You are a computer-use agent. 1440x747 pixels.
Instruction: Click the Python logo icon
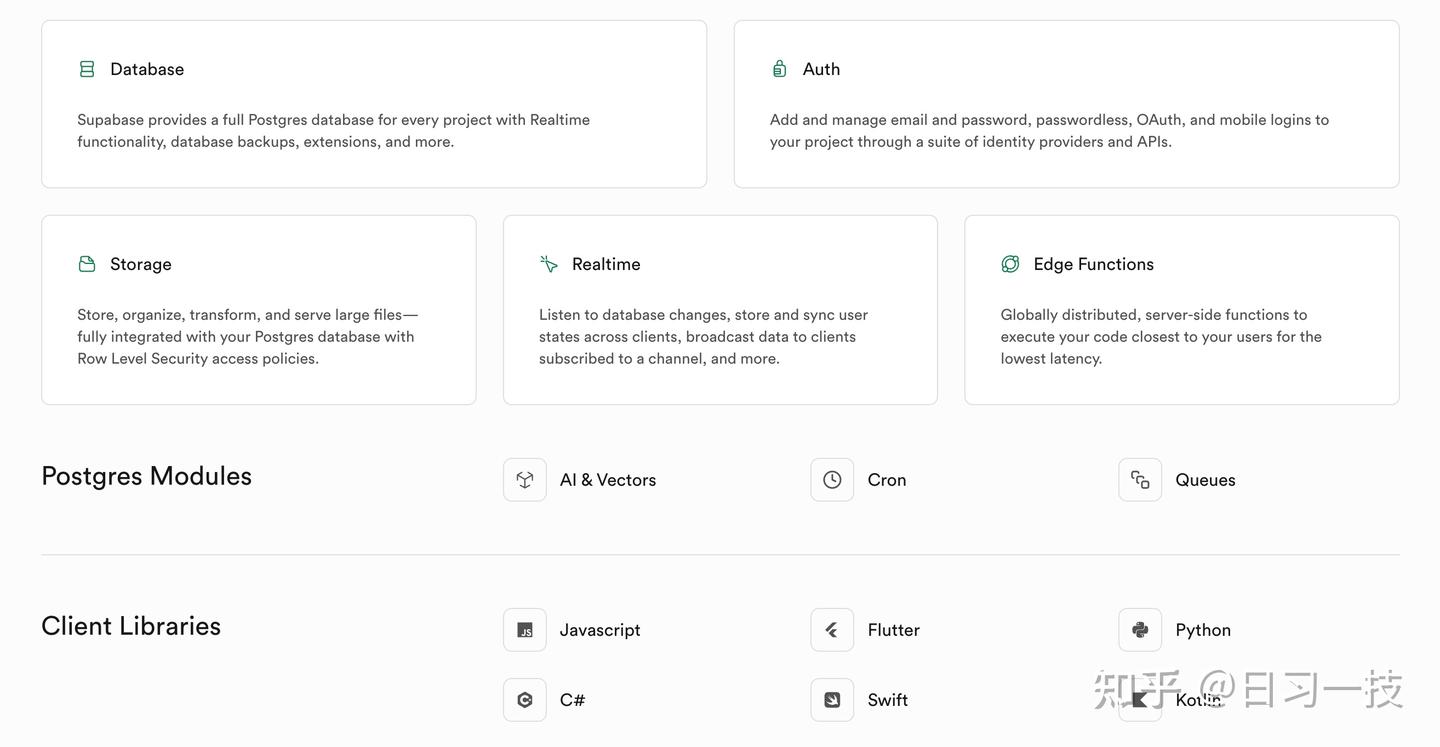(1140, 630)
